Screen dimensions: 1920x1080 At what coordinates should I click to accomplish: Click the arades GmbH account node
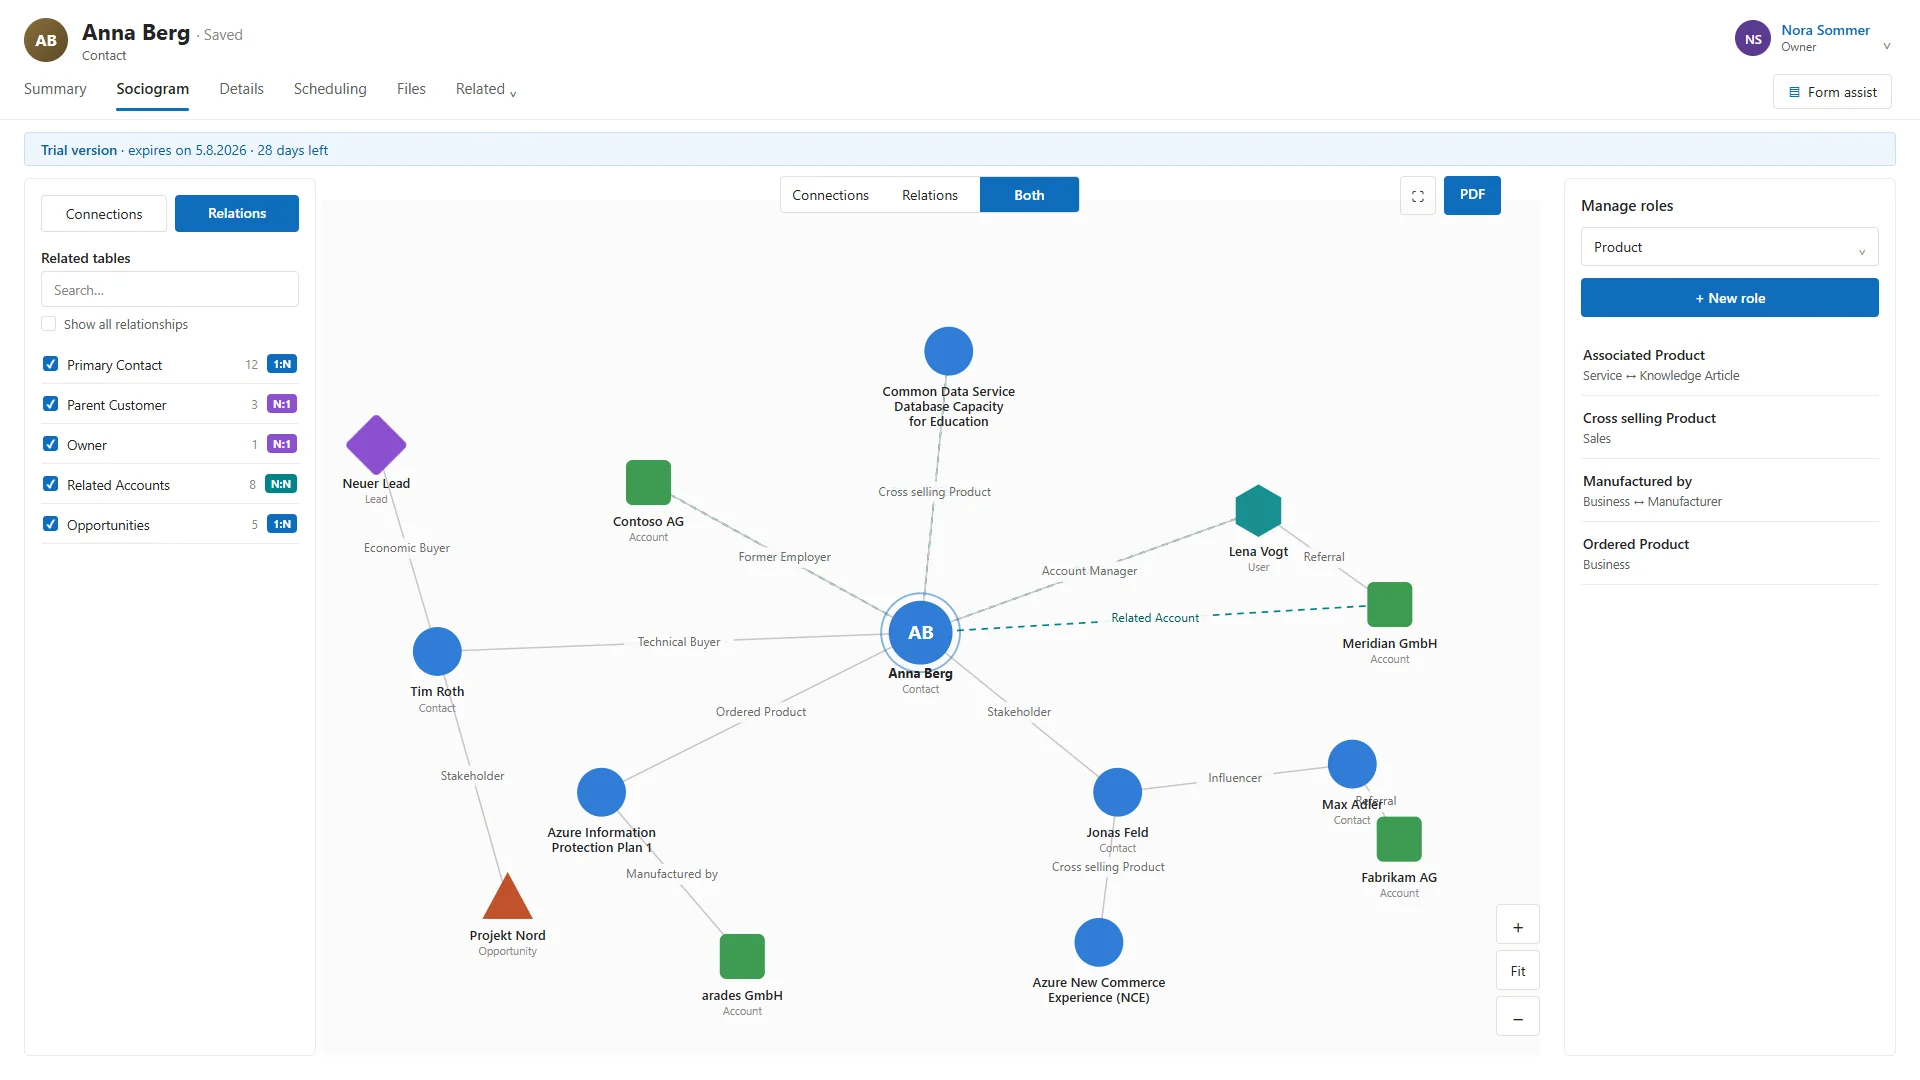point(742,956)
